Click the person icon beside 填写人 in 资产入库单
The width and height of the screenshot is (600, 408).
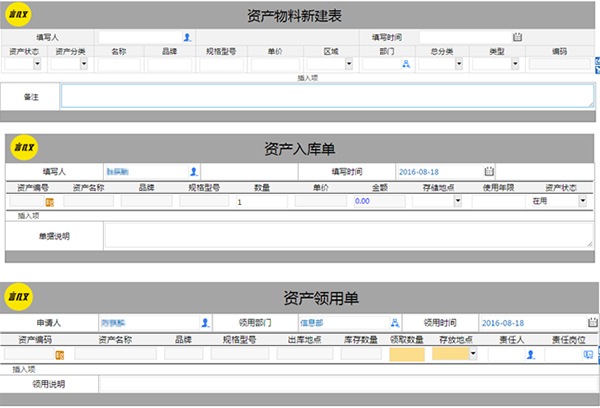point(193,171)
